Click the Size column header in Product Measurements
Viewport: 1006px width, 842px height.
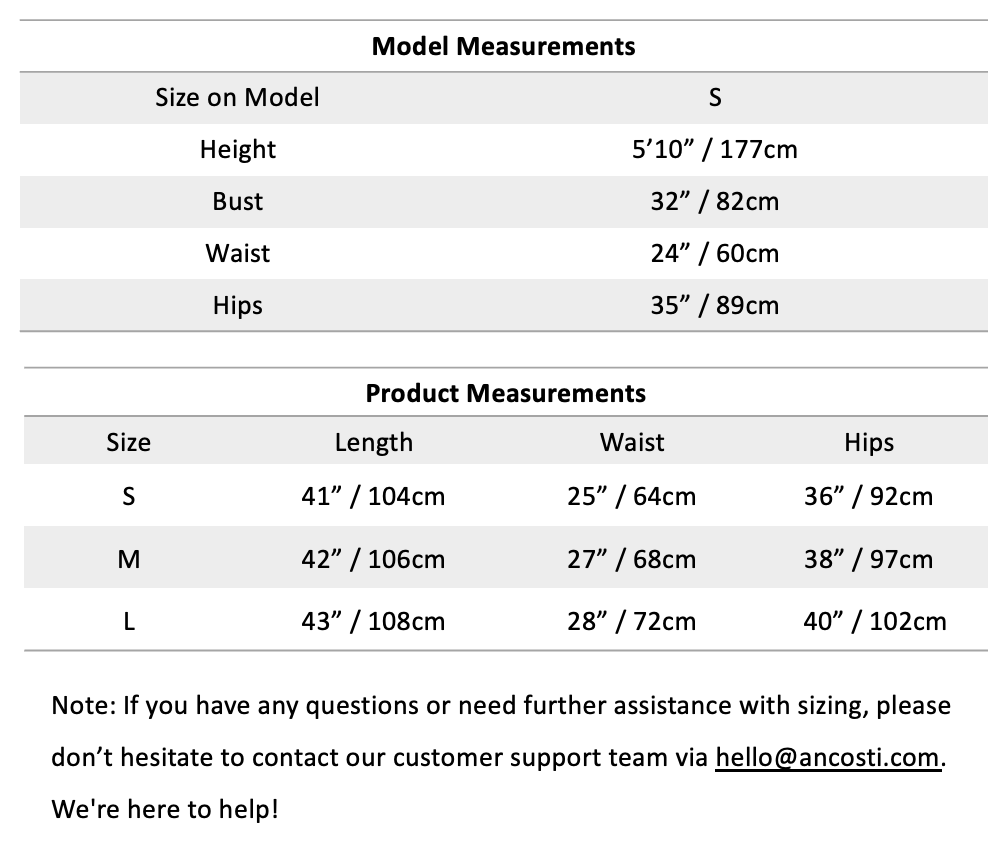pyautogui.click(x=128, y=442)
